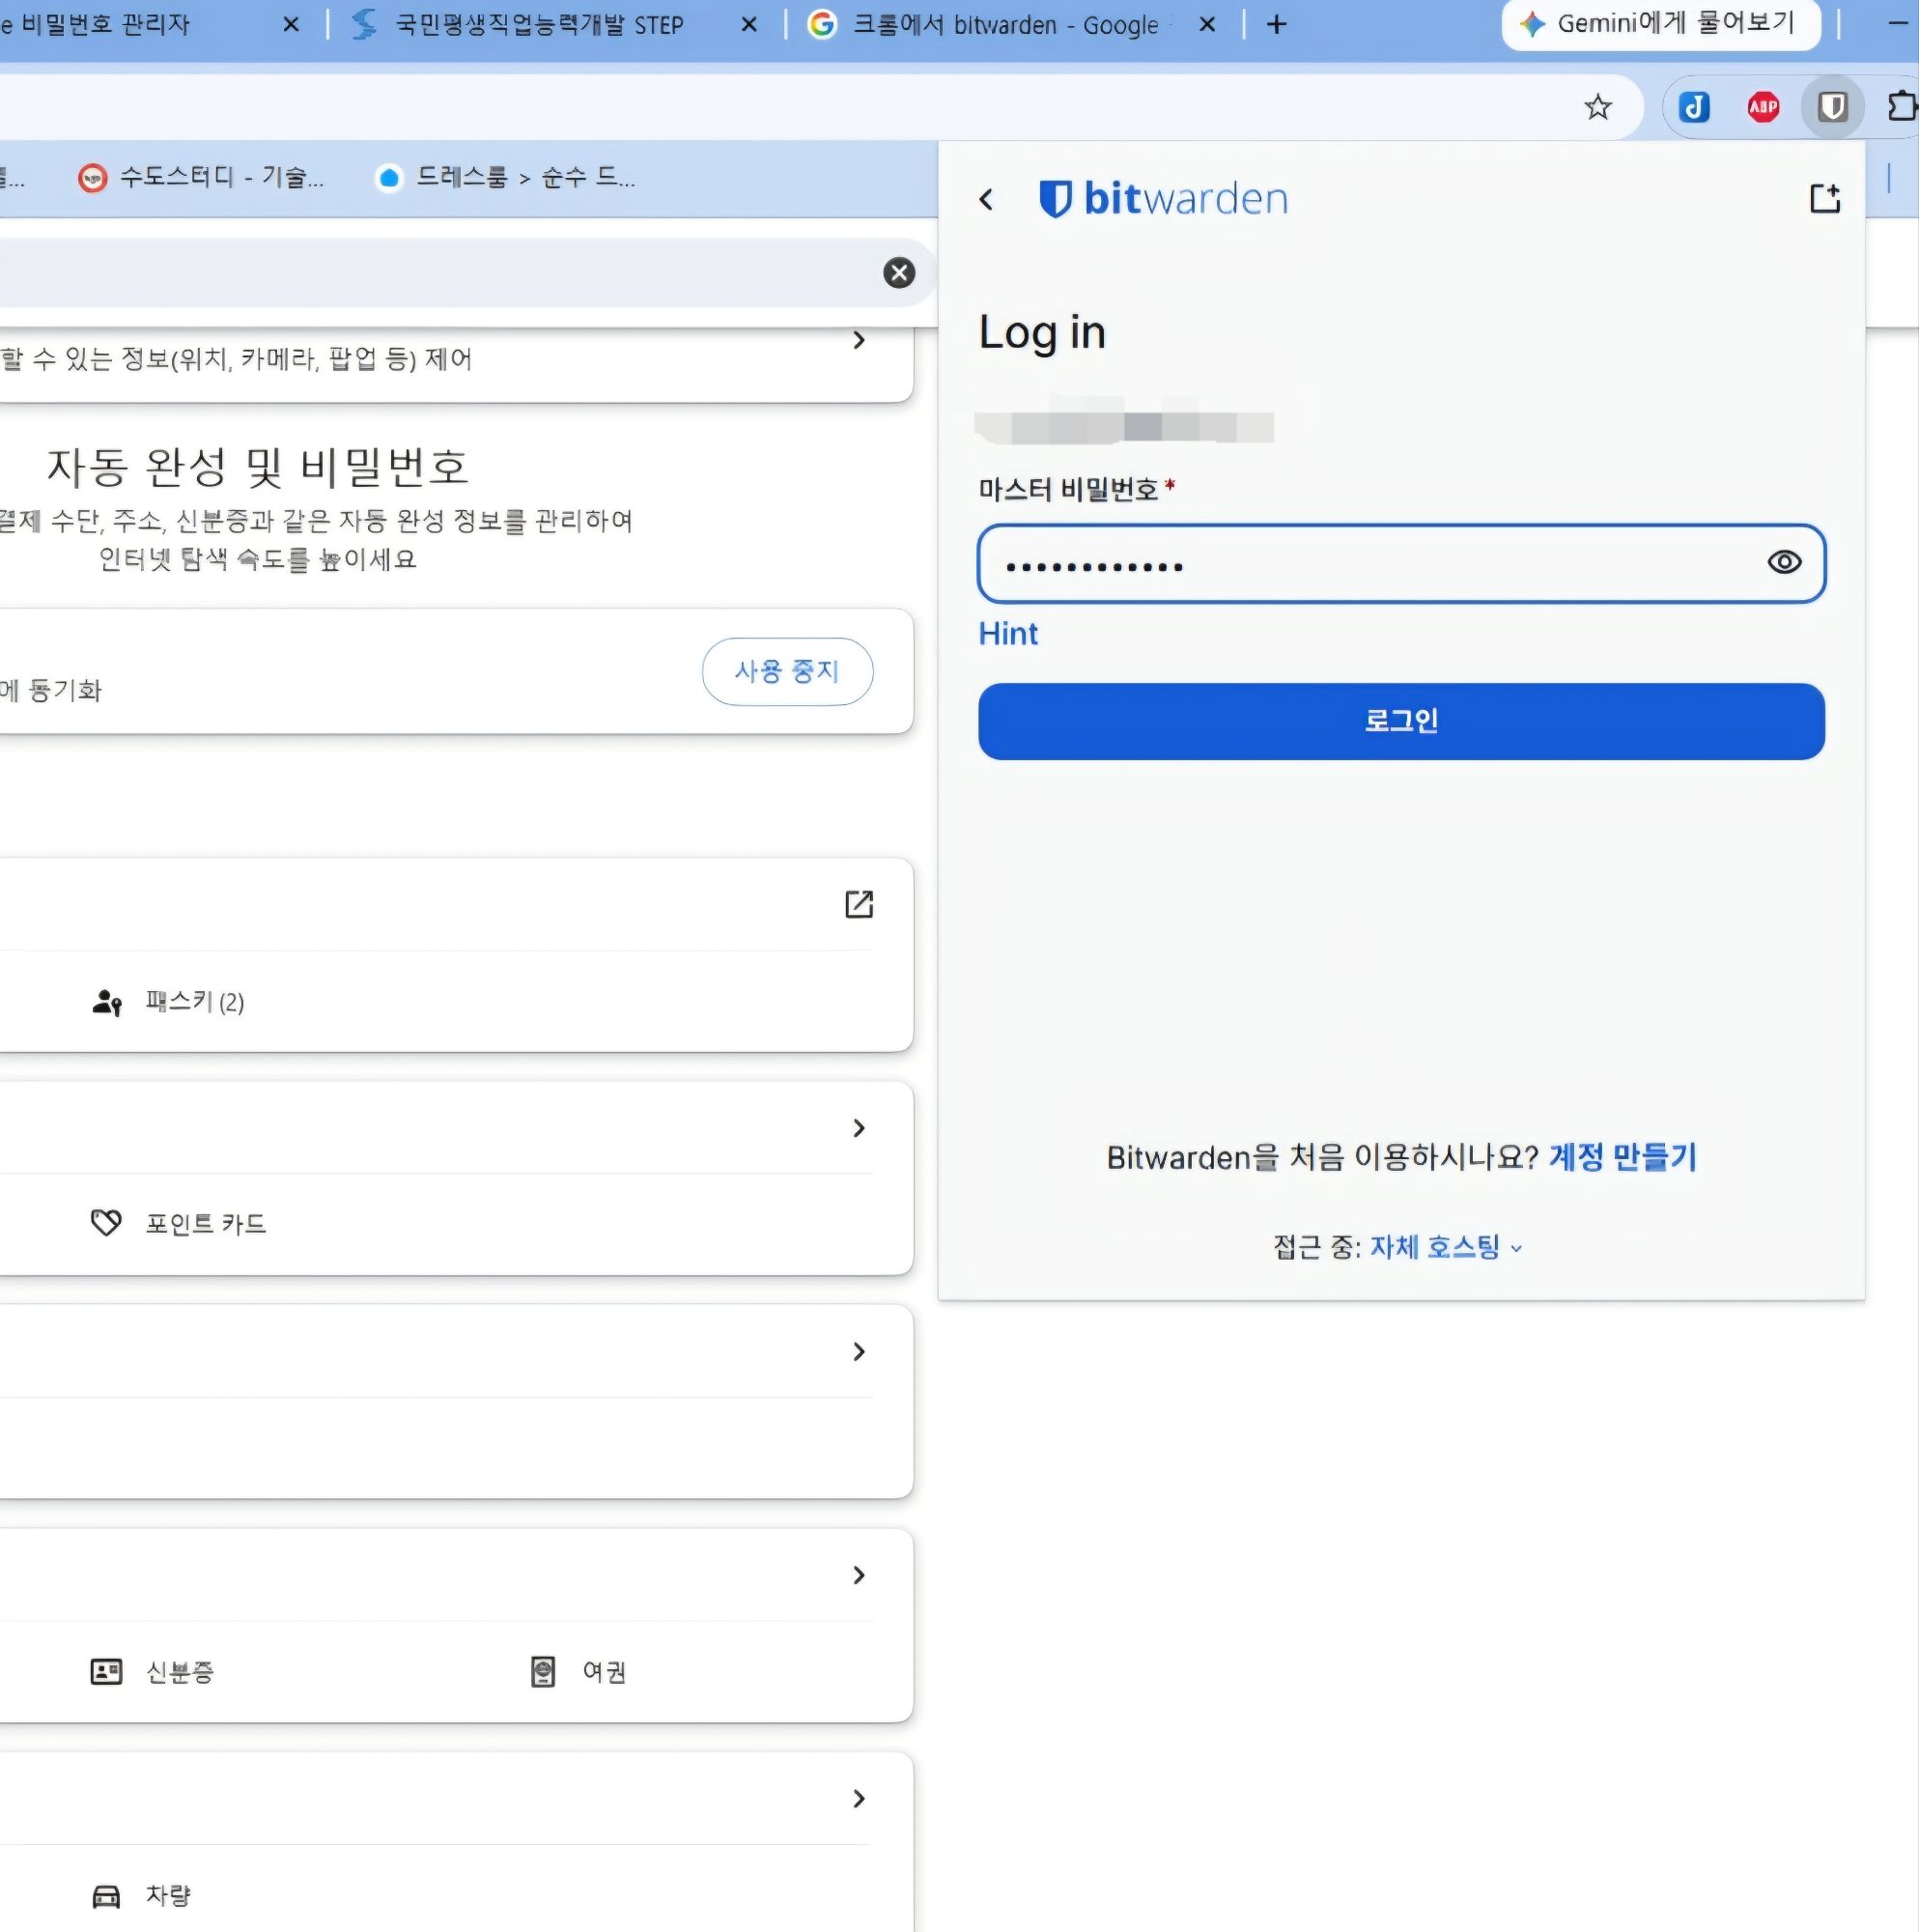Open the AdBlock Plus extension icon
1919x1932 pixels.
click(1763, 106)
